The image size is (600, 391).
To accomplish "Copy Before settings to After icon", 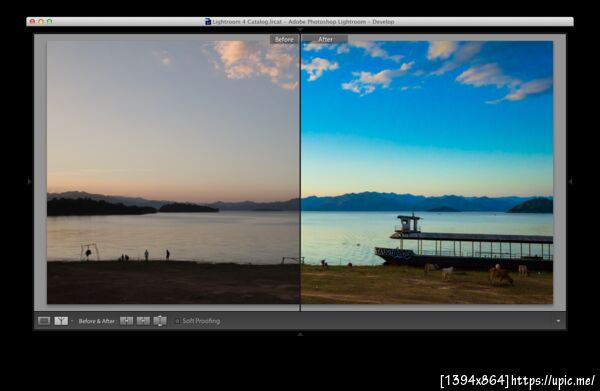I will 127,321.
